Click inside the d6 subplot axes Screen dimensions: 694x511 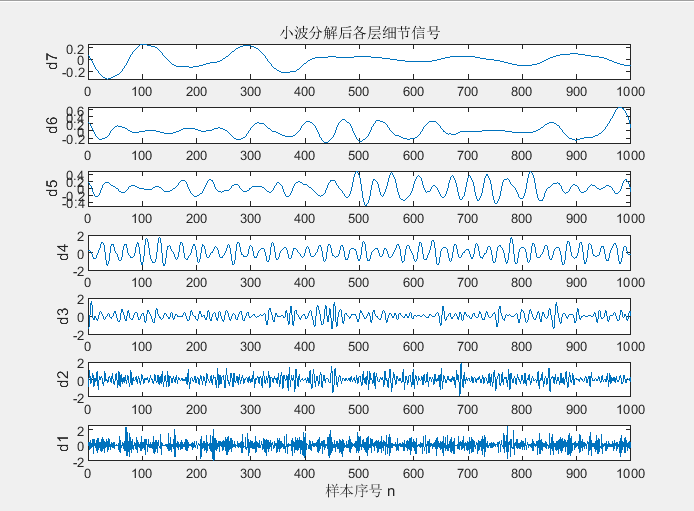[x=359, y=125]
